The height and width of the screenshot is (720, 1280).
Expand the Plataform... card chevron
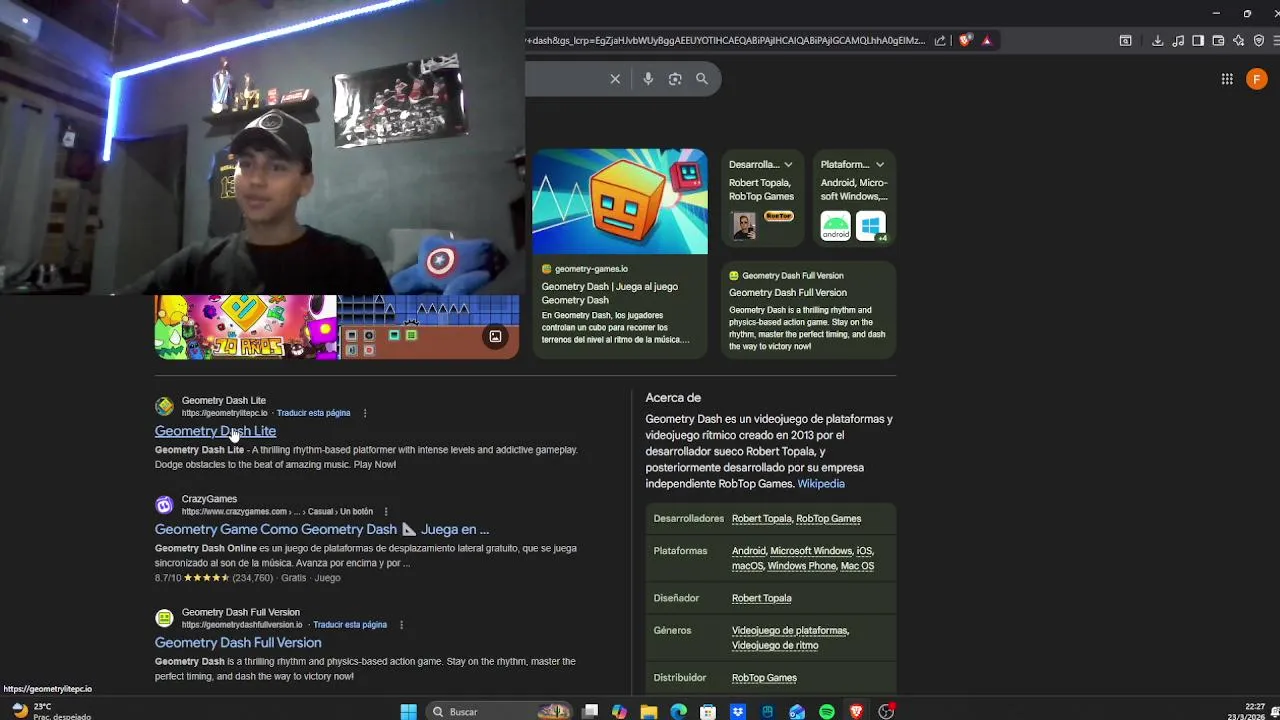880,165
